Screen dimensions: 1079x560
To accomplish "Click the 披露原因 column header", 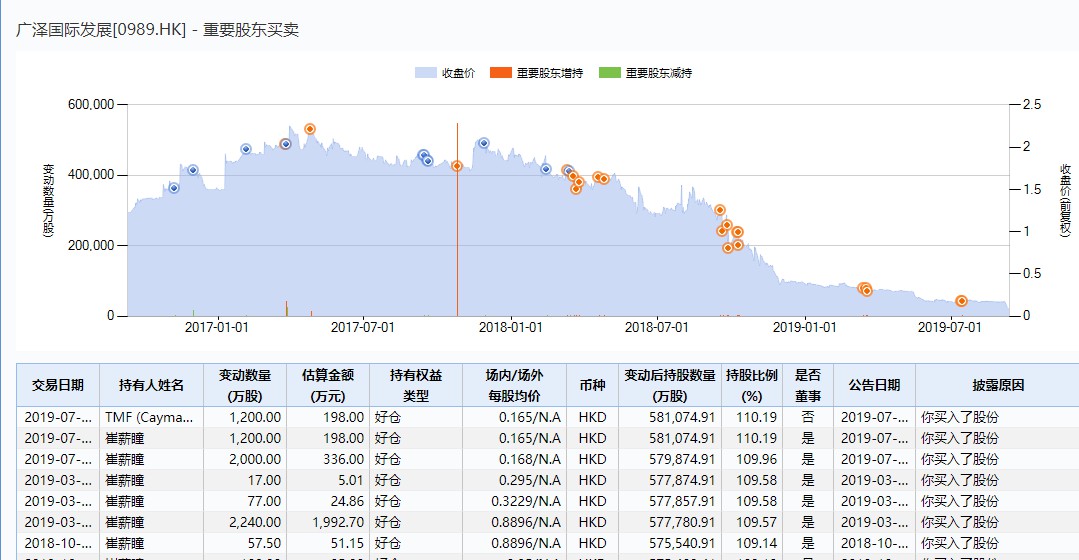I will point(997,385).
